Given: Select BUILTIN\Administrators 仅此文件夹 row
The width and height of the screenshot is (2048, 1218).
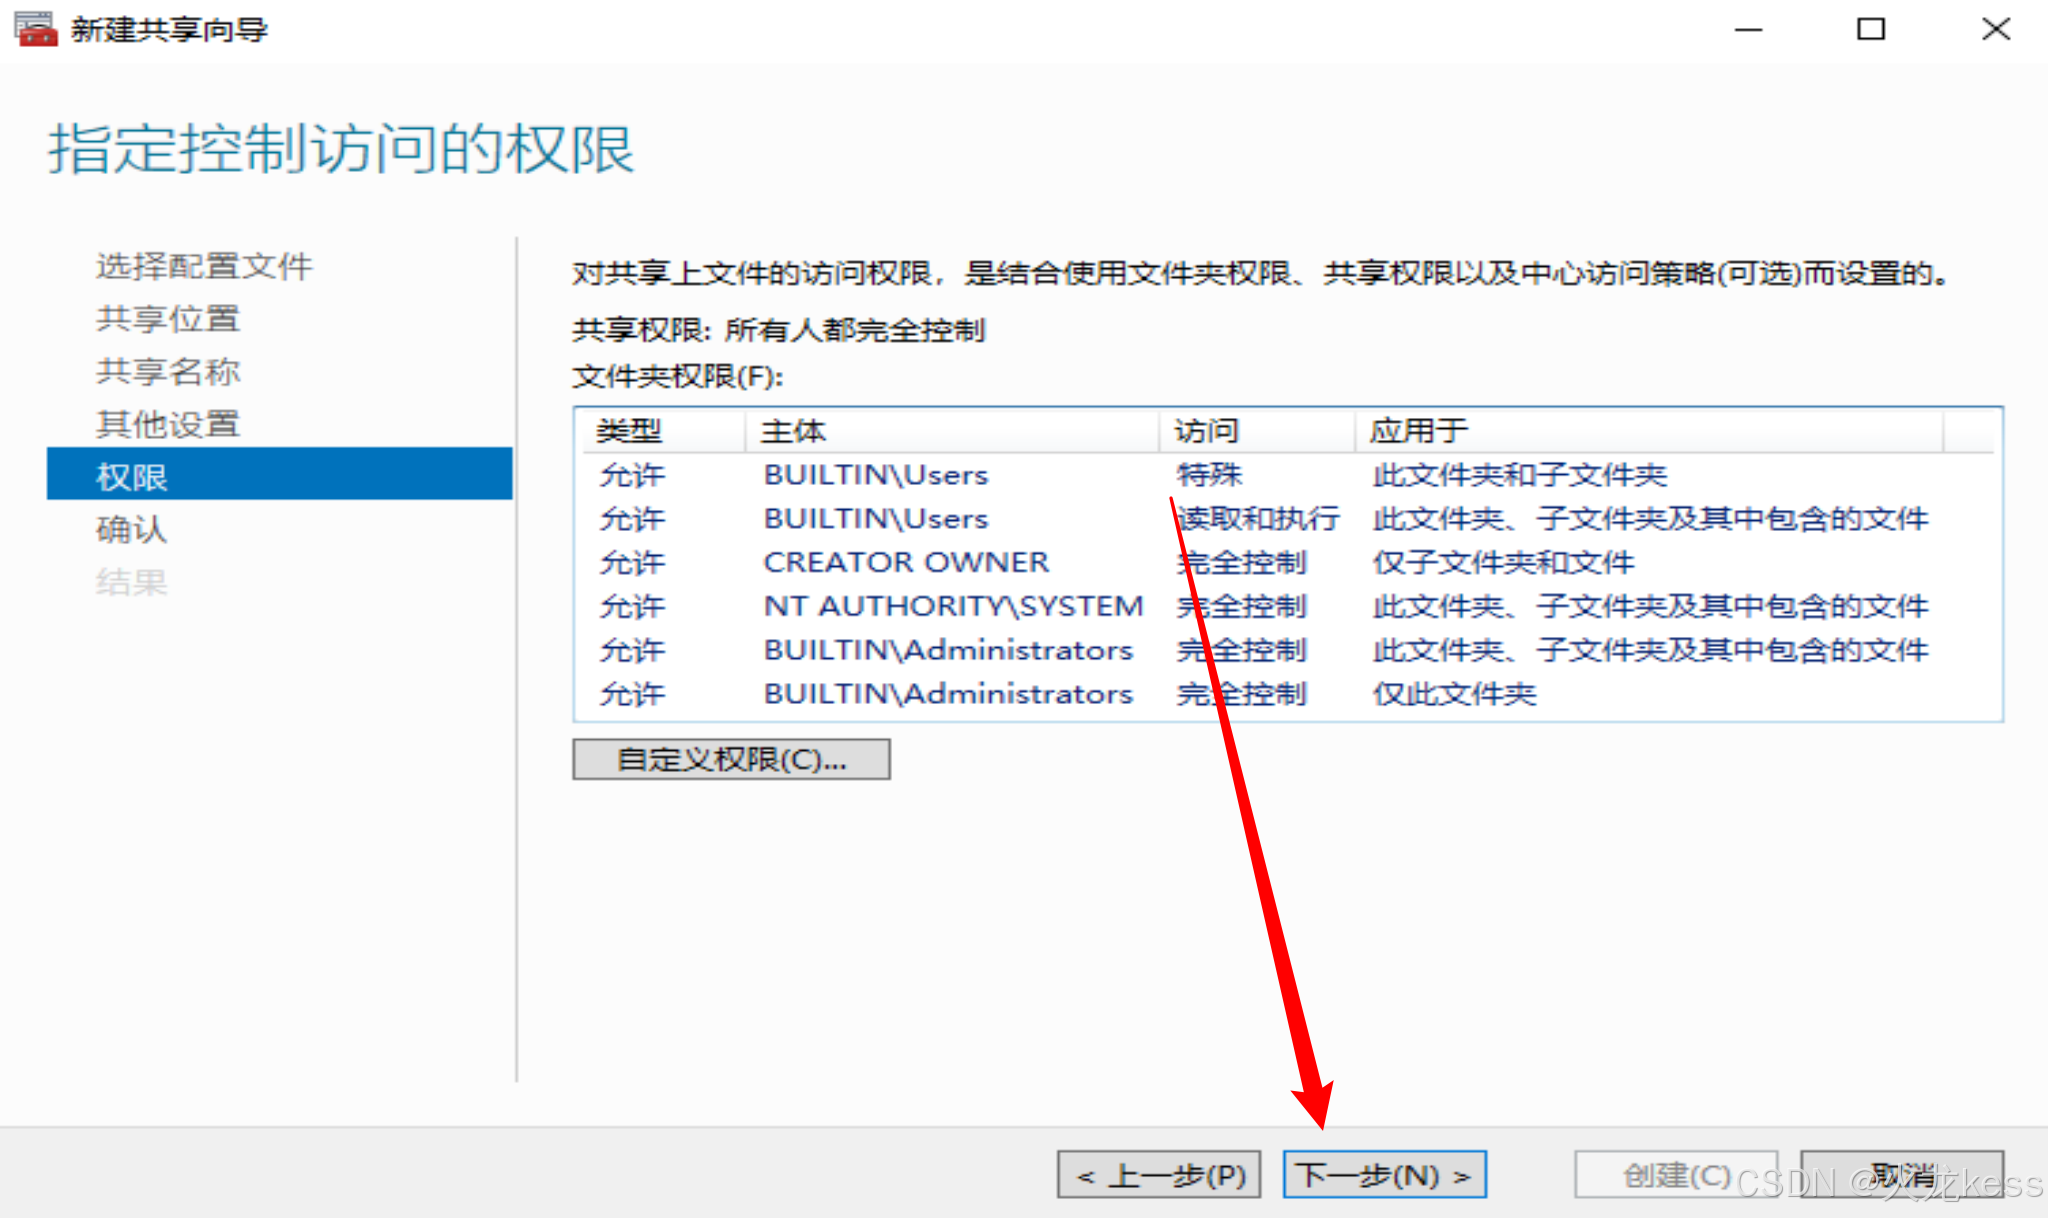Looking at the screenshot, I should (947, 694).
